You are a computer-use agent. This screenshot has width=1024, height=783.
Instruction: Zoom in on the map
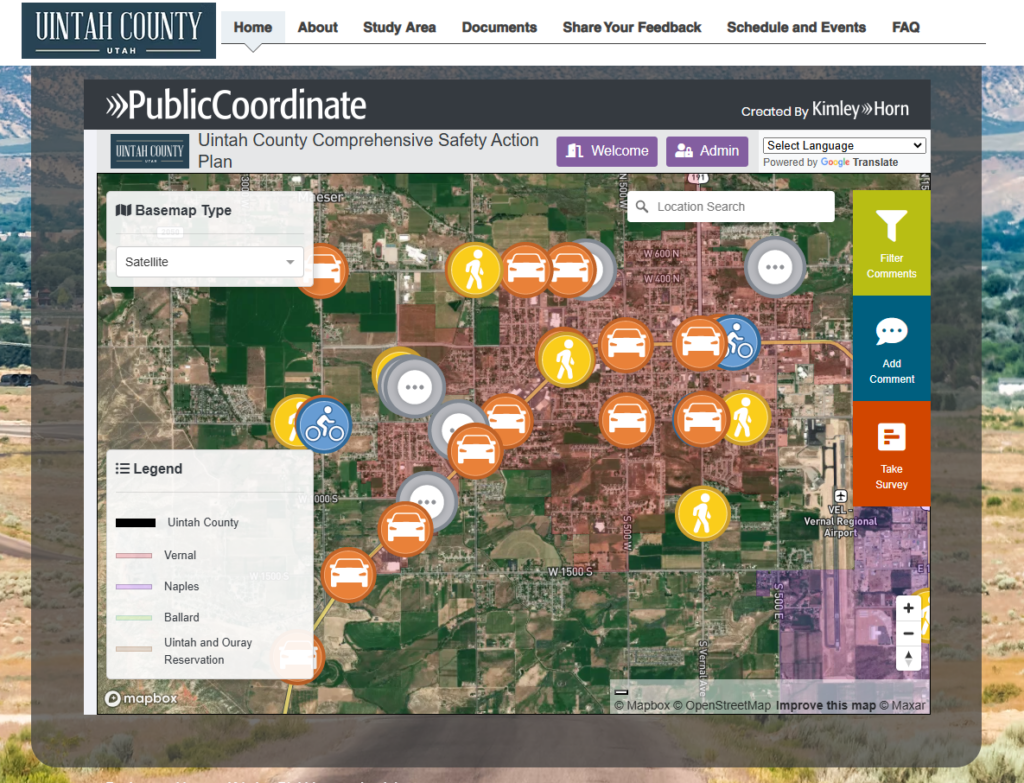[x=907, y=608]
